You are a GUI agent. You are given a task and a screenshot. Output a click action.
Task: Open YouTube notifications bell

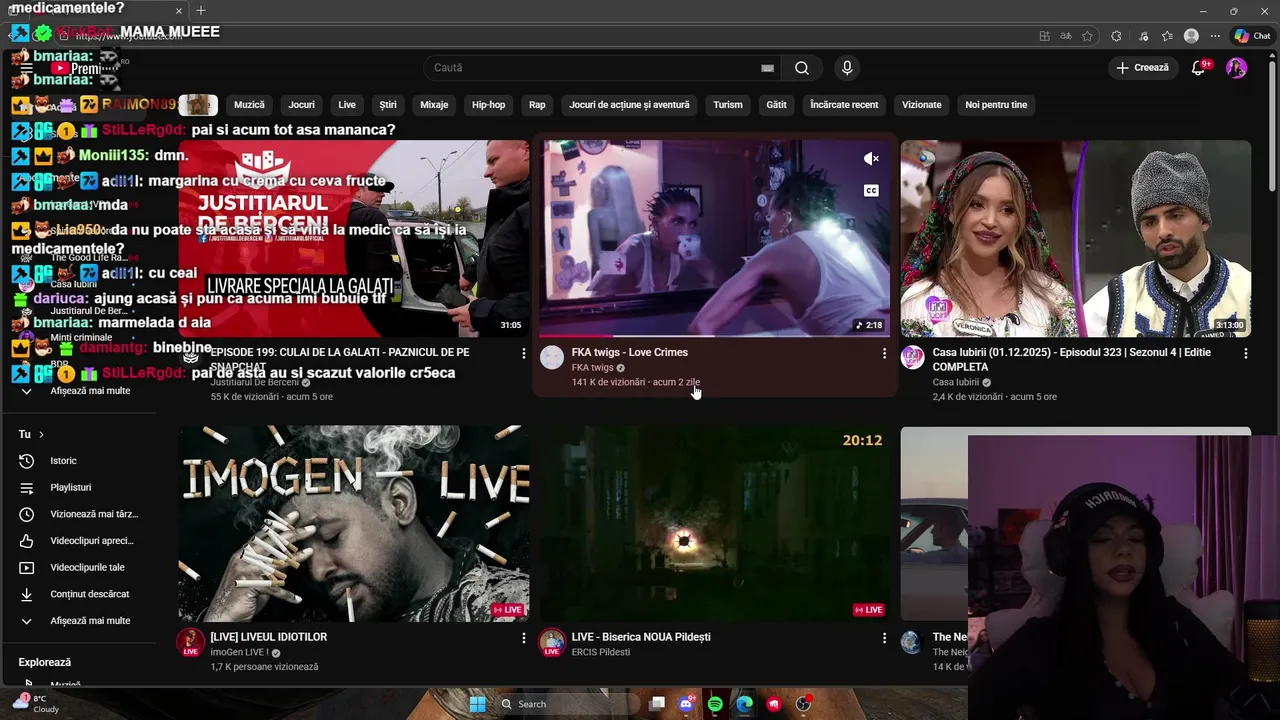point(1199,68)
